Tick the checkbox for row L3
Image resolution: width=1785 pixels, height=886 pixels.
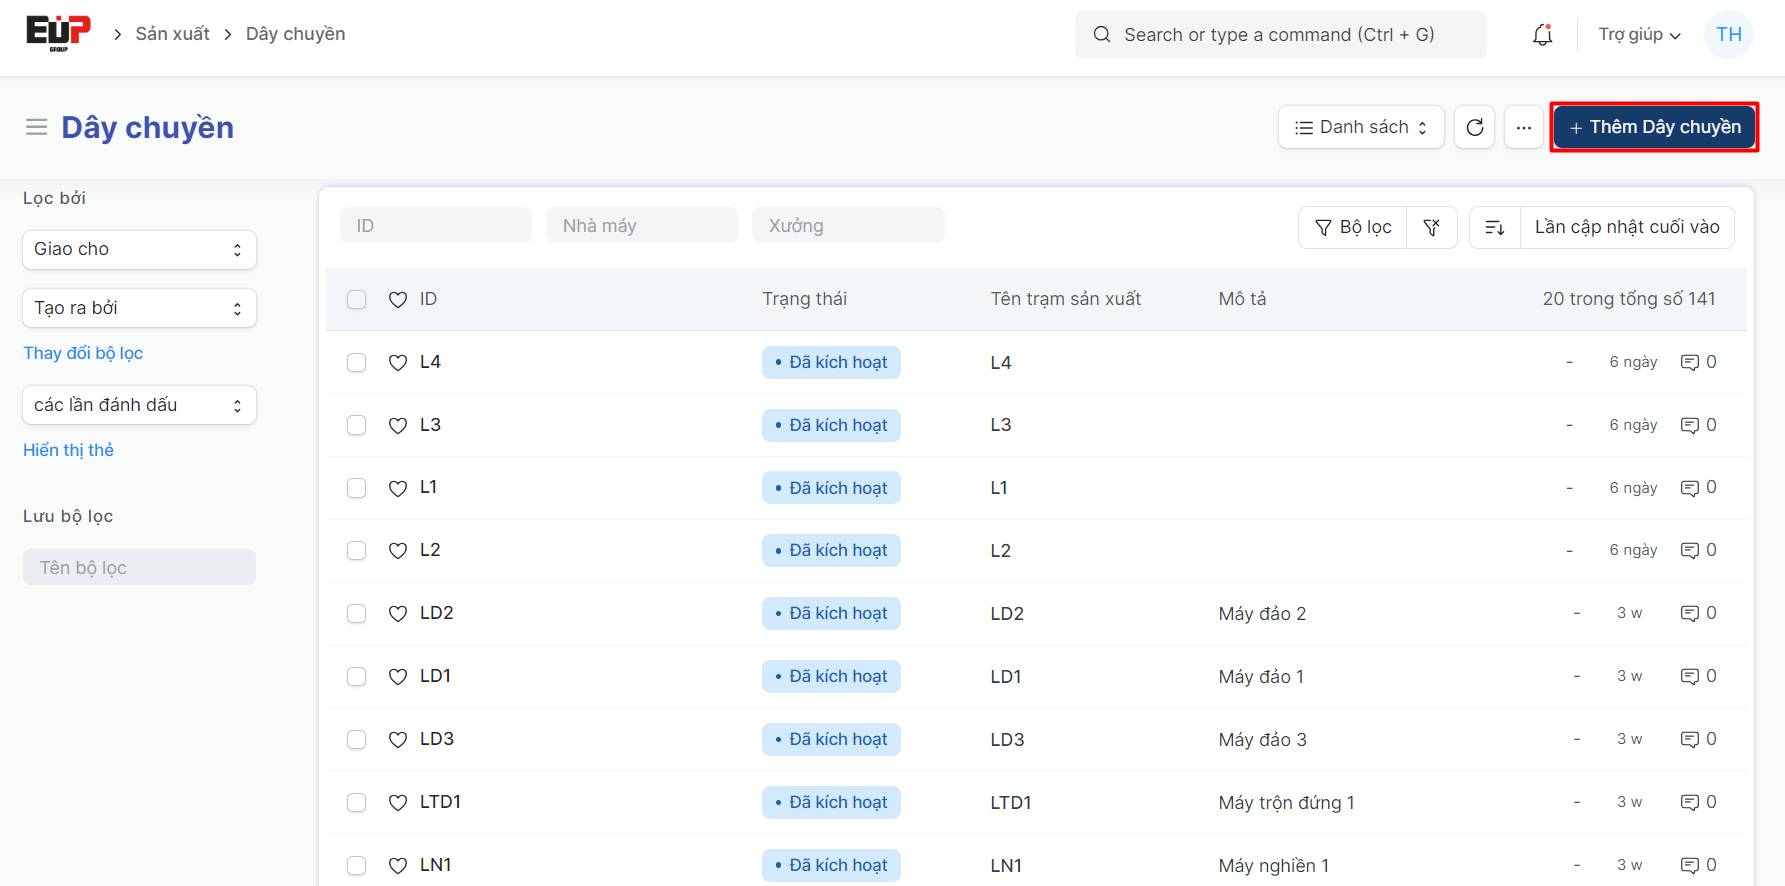pyautogui.click(x=356, y=425)
